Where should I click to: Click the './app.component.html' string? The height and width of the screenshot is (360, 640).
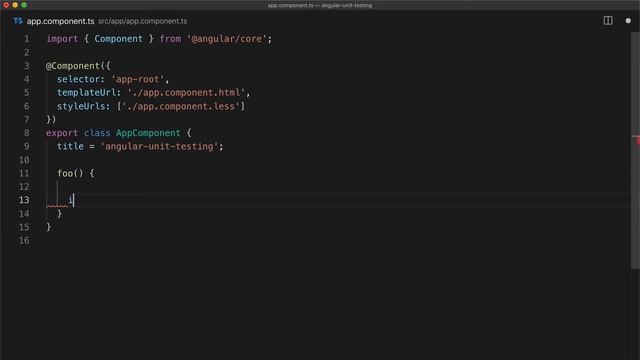[186, 93]
